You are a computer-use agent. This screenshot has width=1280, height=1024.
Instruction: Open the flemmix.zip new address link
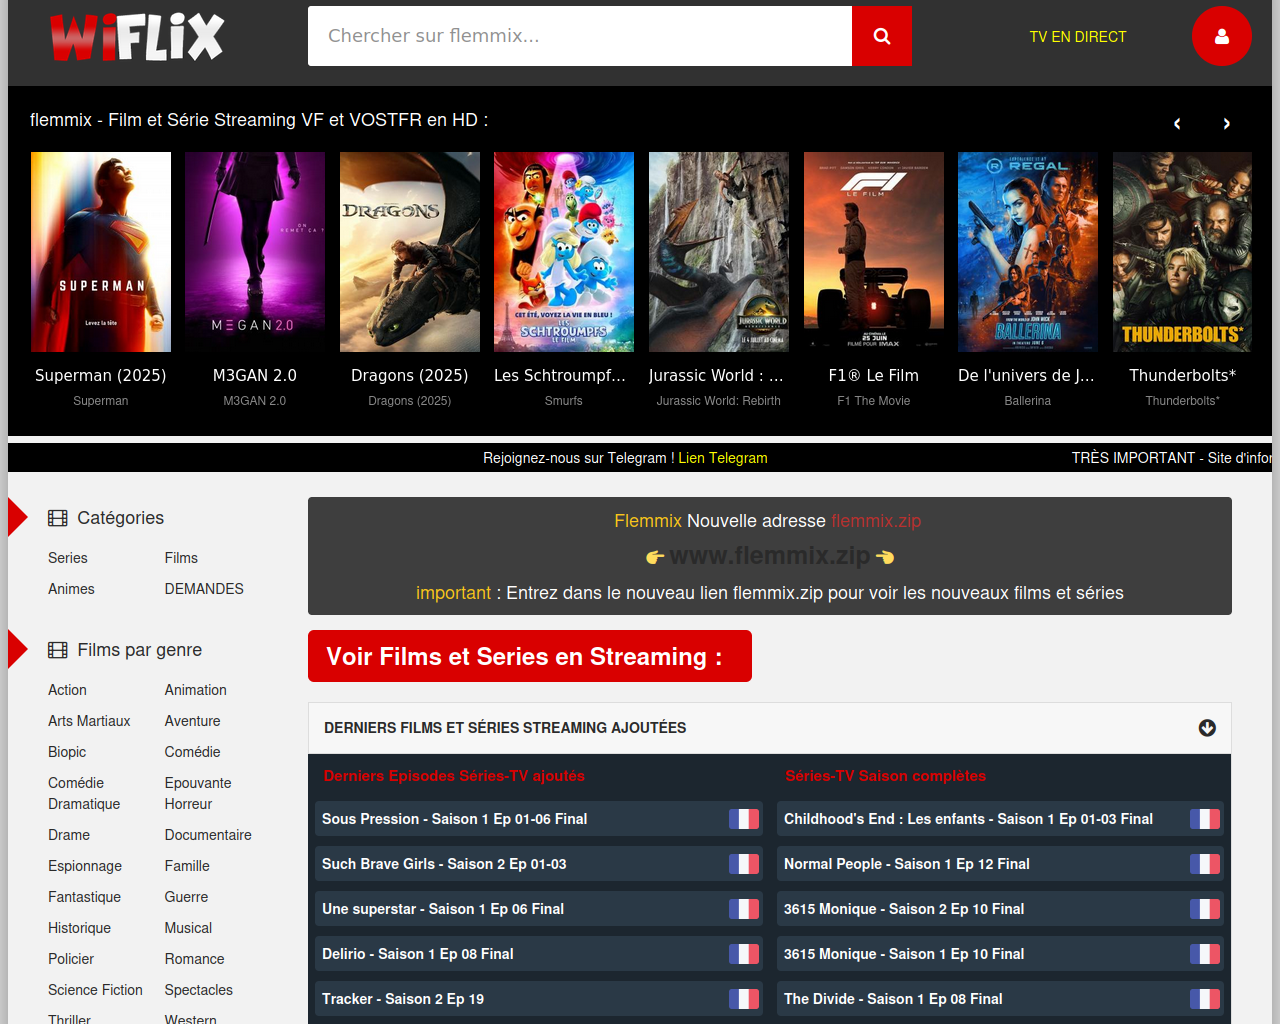coord(876,521)
